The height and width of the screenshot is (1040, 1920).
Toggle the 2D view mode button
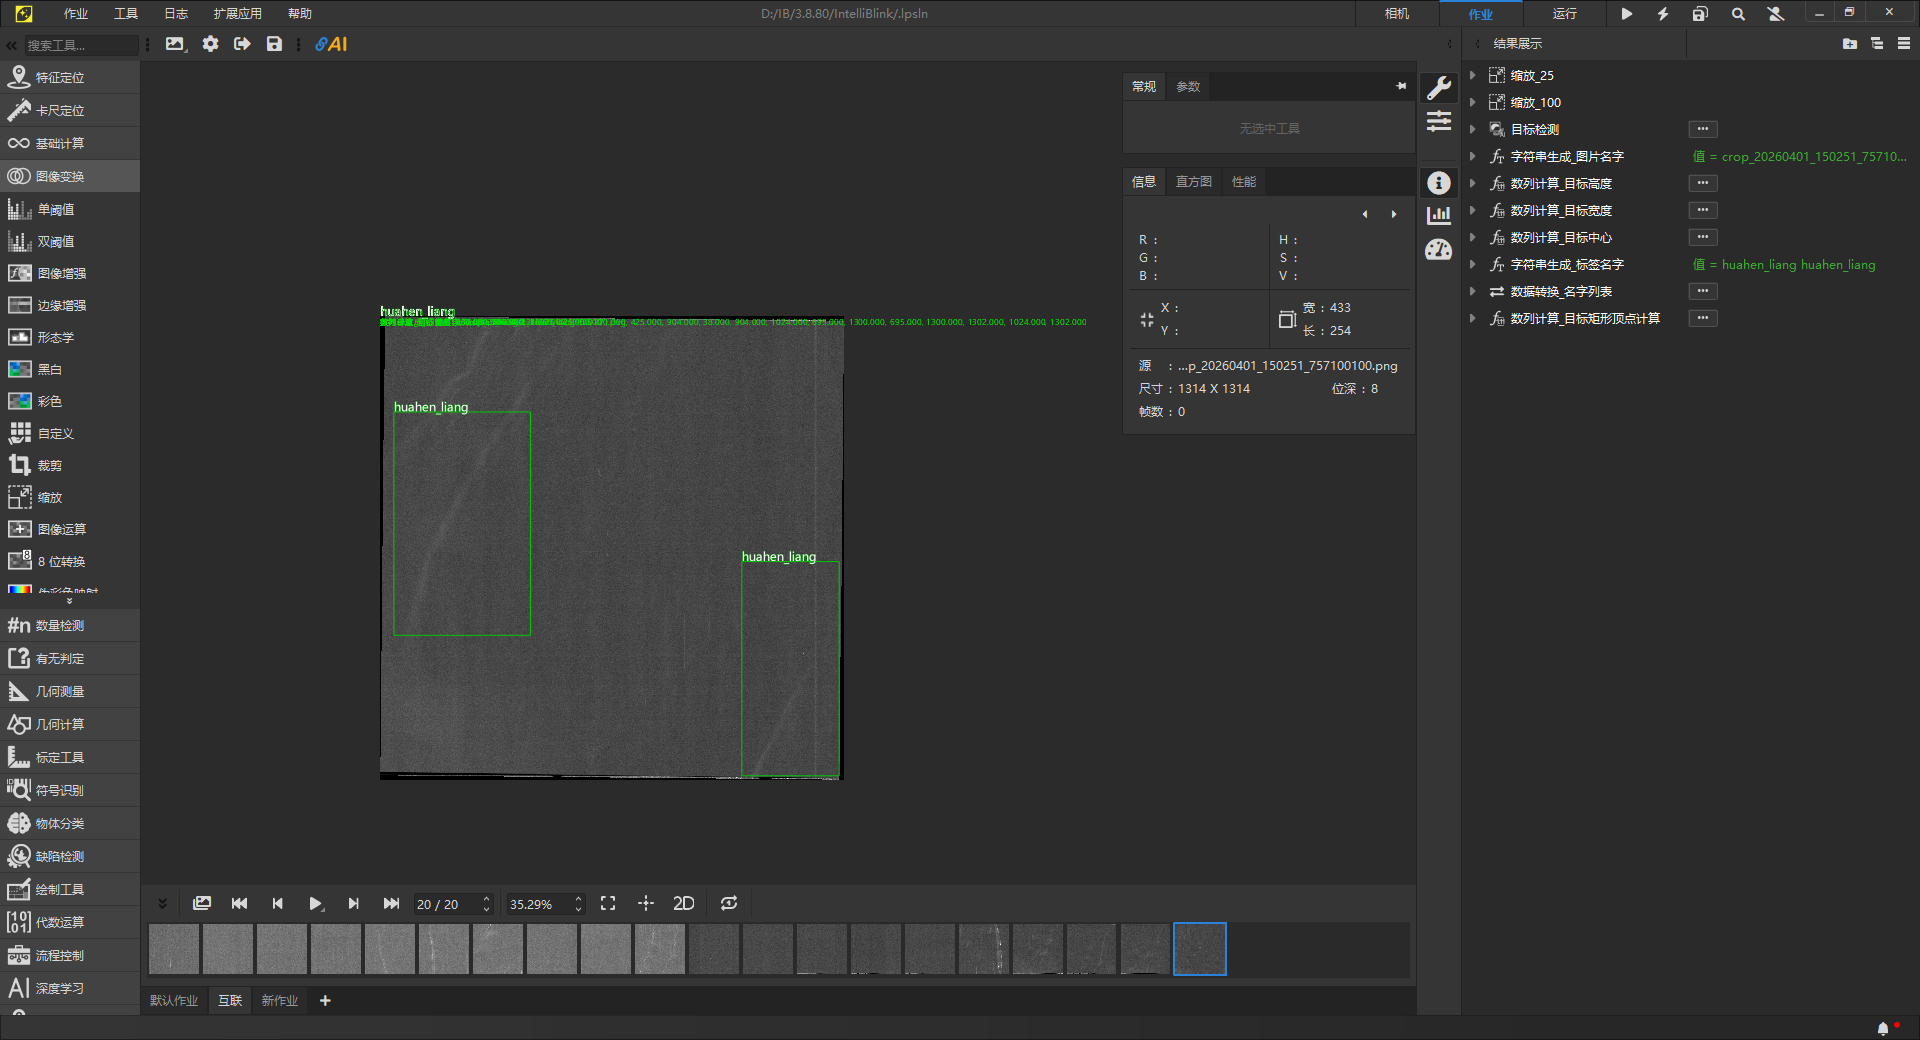(x=684, y=904)
